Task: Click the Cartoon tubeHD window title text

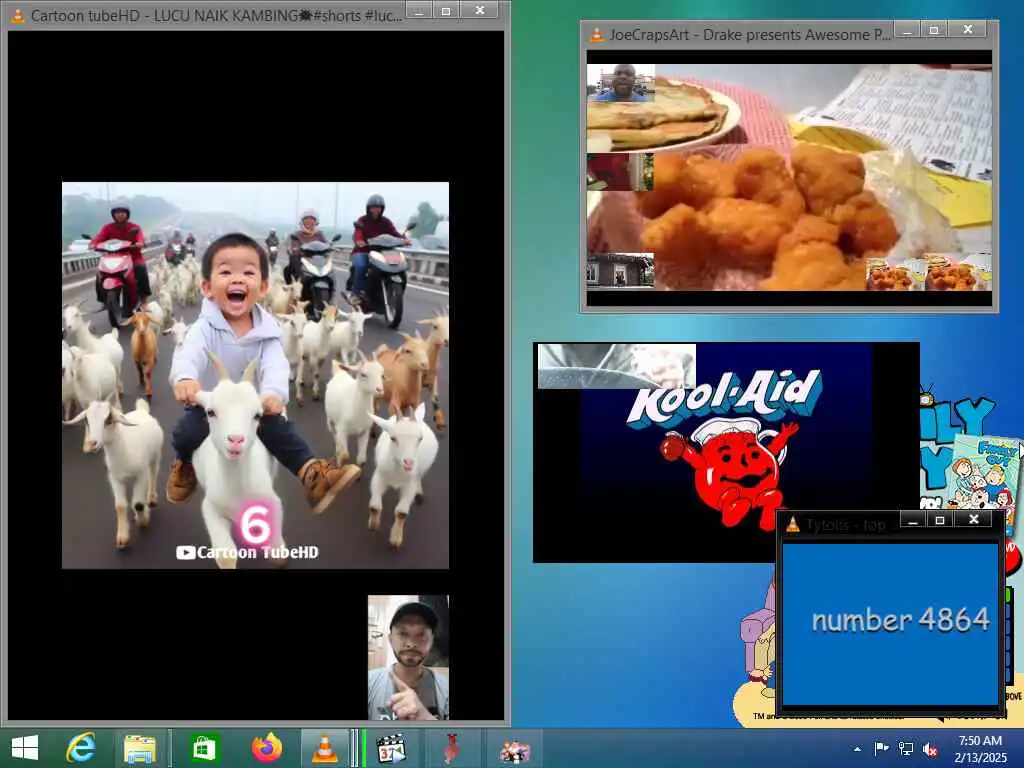Action: point(216,16)
